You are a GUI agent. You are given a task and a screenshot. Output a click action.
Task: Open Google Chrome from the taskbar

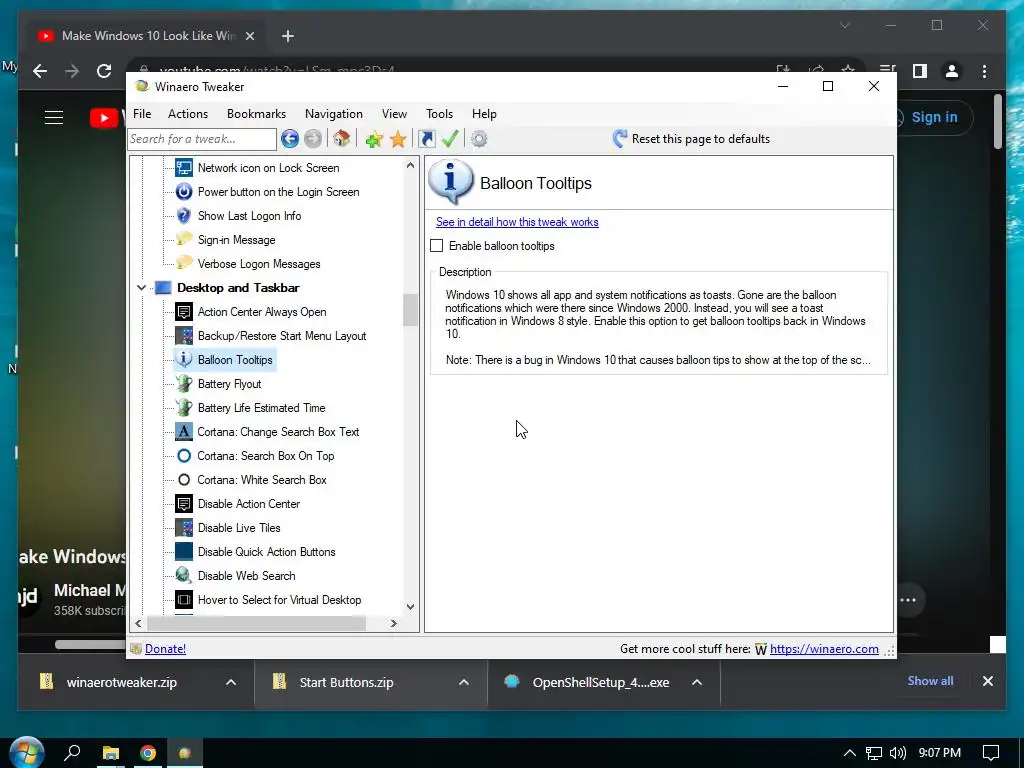coord(148,753)
